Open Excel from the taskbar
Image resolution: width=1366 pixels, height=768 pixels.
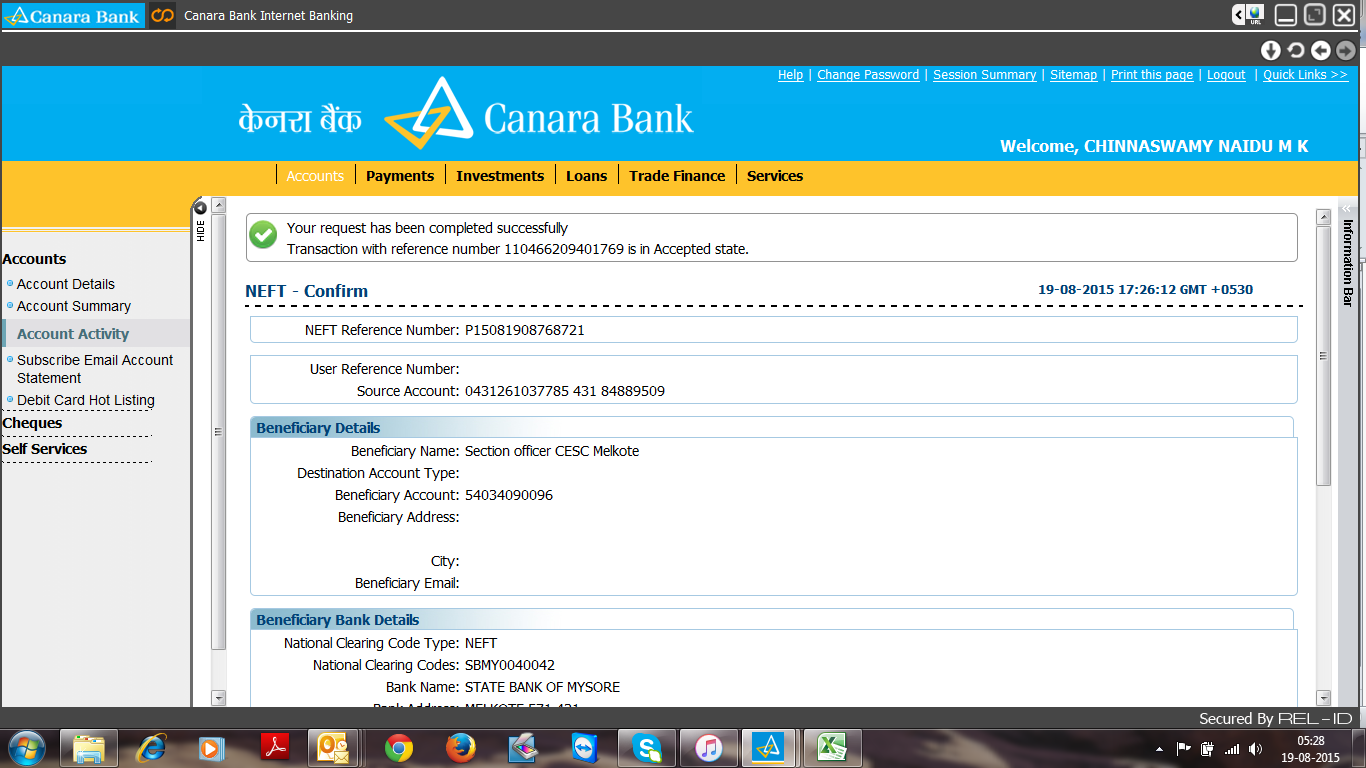tap(832, 748)
